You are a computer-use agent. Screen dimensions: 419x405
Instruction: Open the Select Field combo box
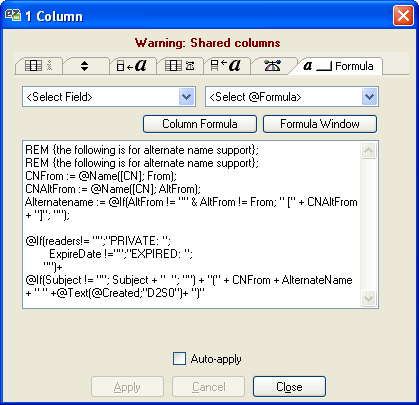[109, 97]
